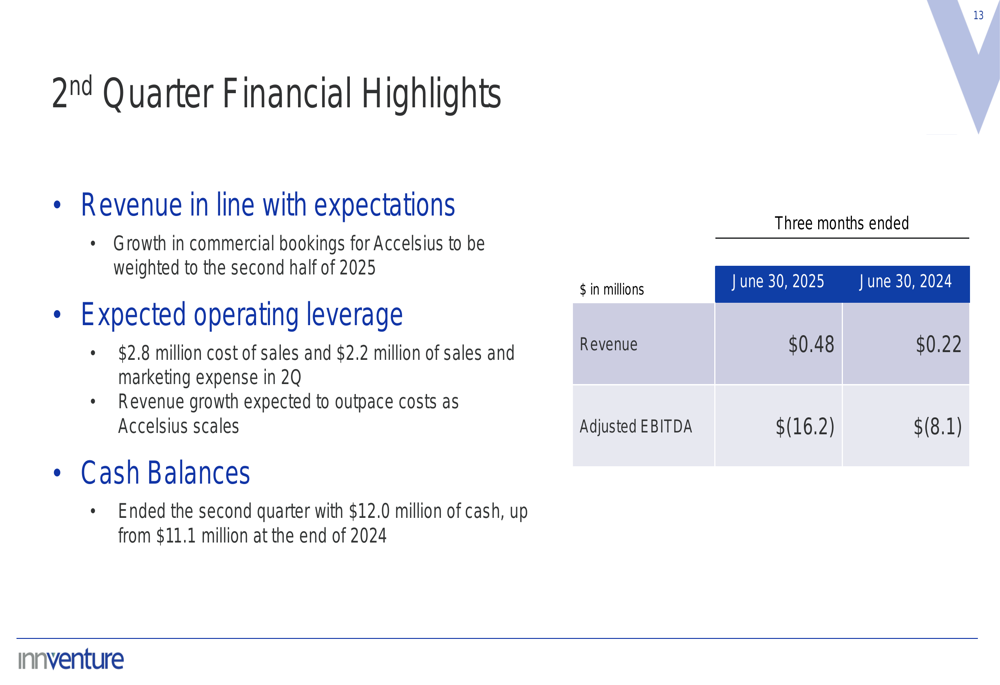Select 'Revenue in line with expectations' heading
Viewport: 1000px width, 685px height.
268,205
